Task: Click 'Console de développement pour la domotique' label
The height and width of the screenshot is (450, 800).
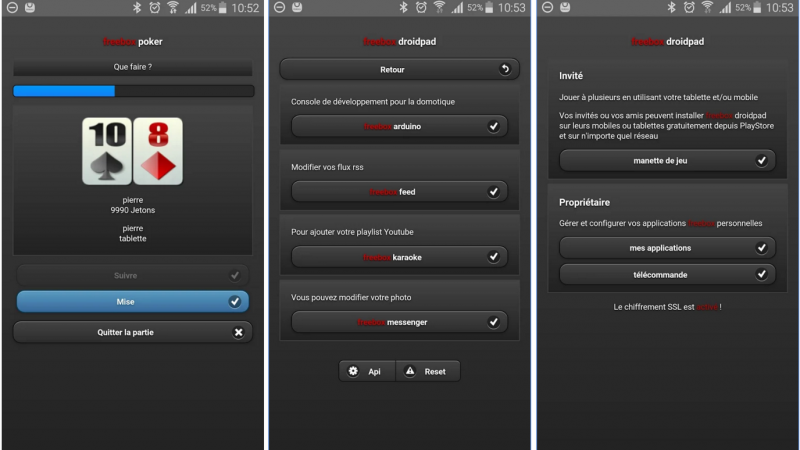Action: click(373, 102)
